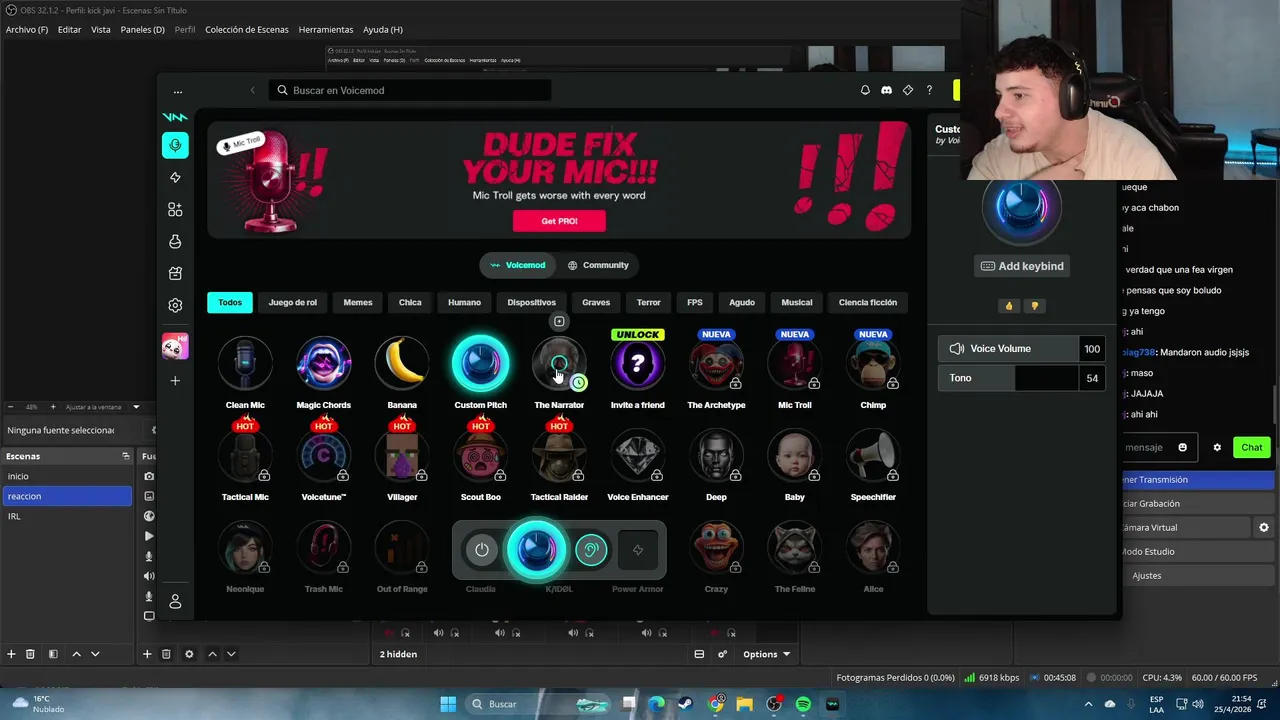Pick the Scout Boo voice
The image size is (1280, 720).
point(481,455)
